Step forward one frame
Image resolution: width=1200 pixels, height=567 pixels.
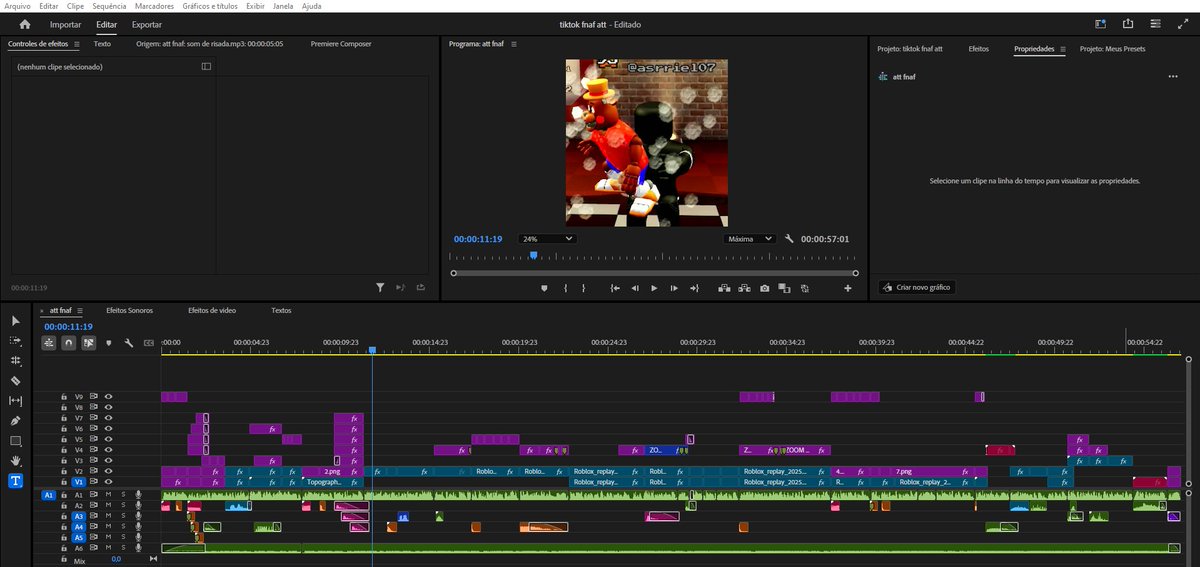pyautogui.click(x=674, y=288)
